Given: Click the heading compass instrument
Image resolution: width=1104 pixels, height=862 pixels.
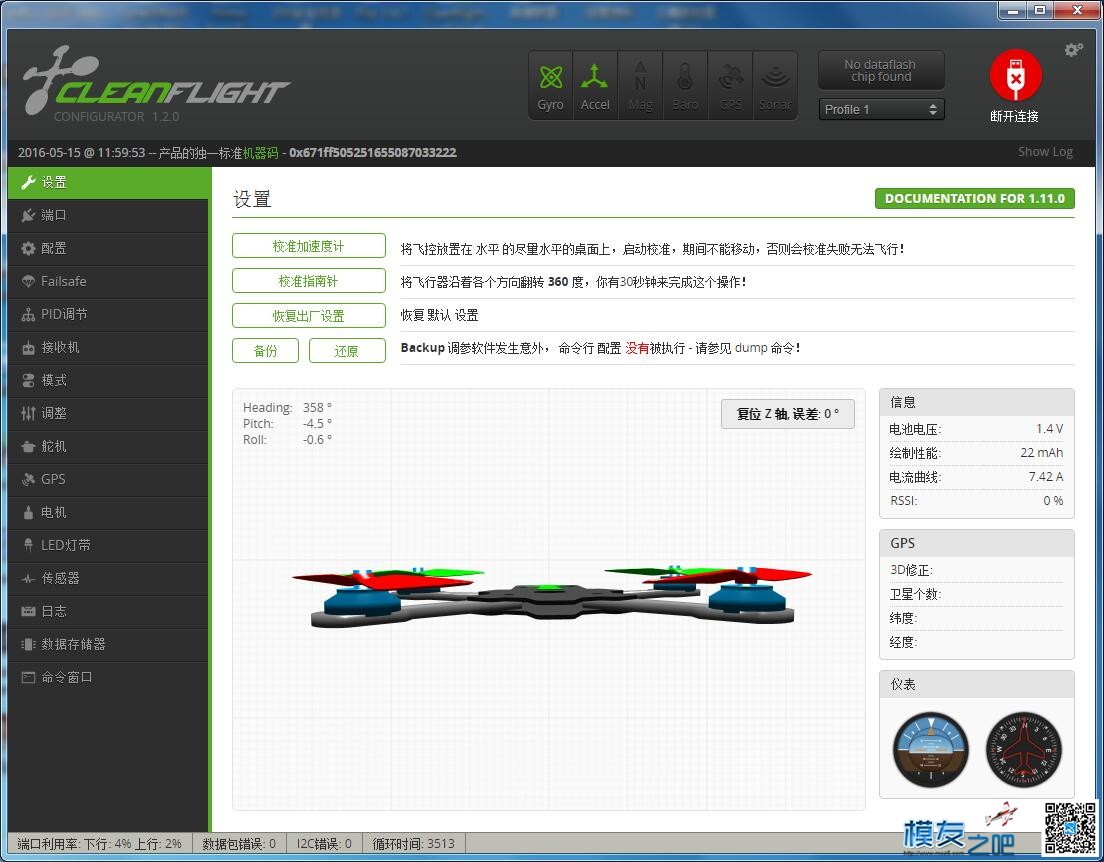Looking at the screenshot, I should click(x=1023, y=750).
